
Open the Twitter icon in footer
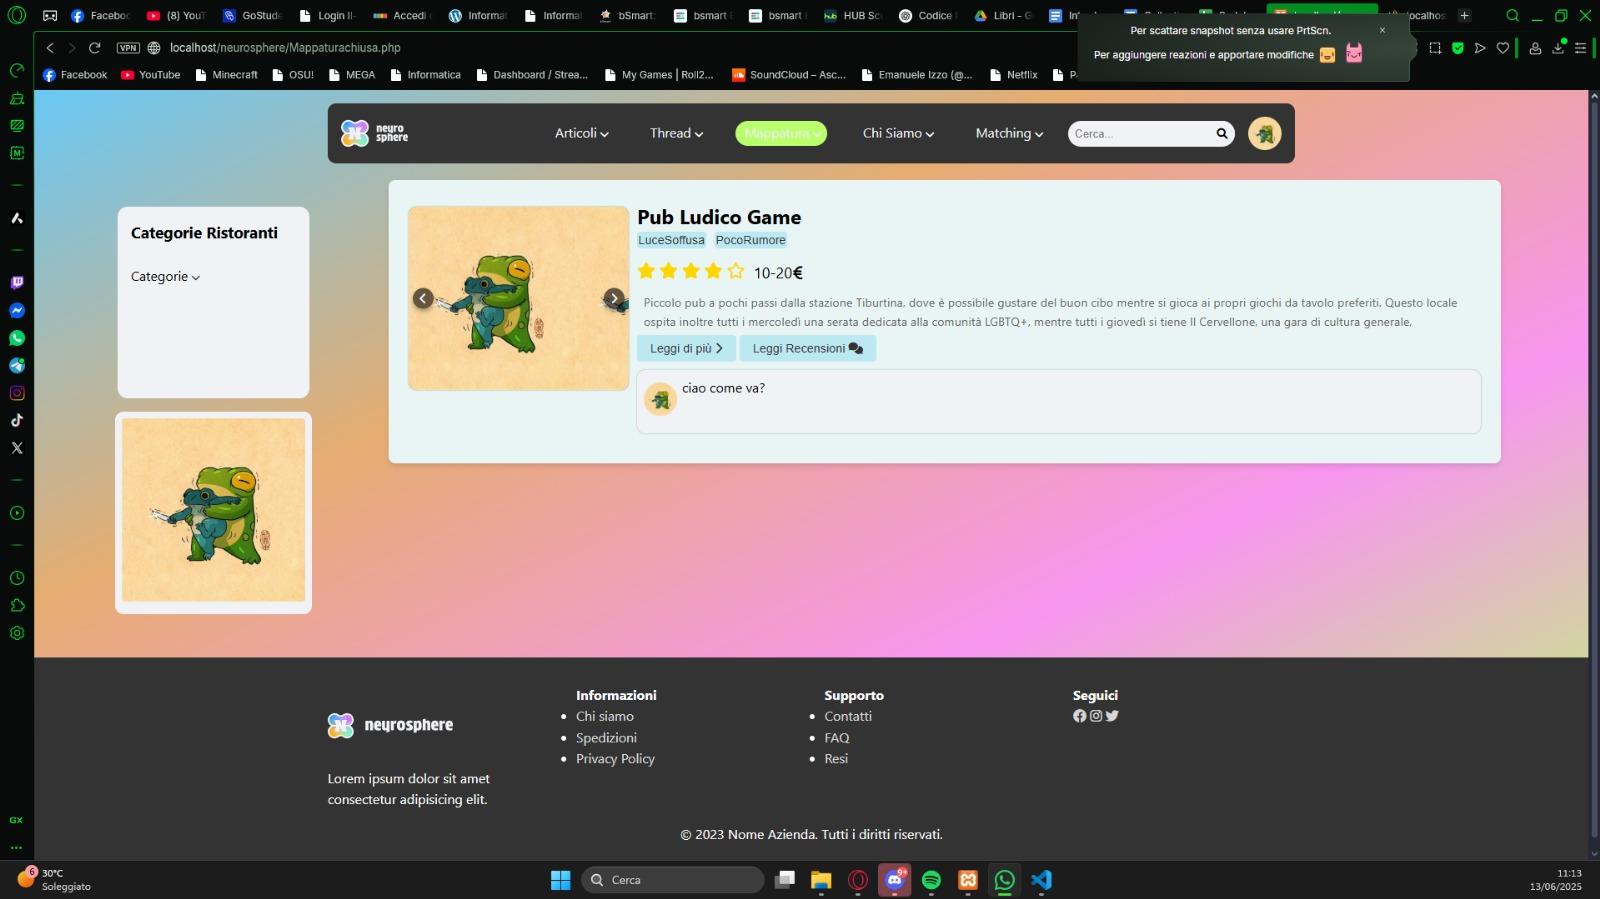tap(1112, 716)
